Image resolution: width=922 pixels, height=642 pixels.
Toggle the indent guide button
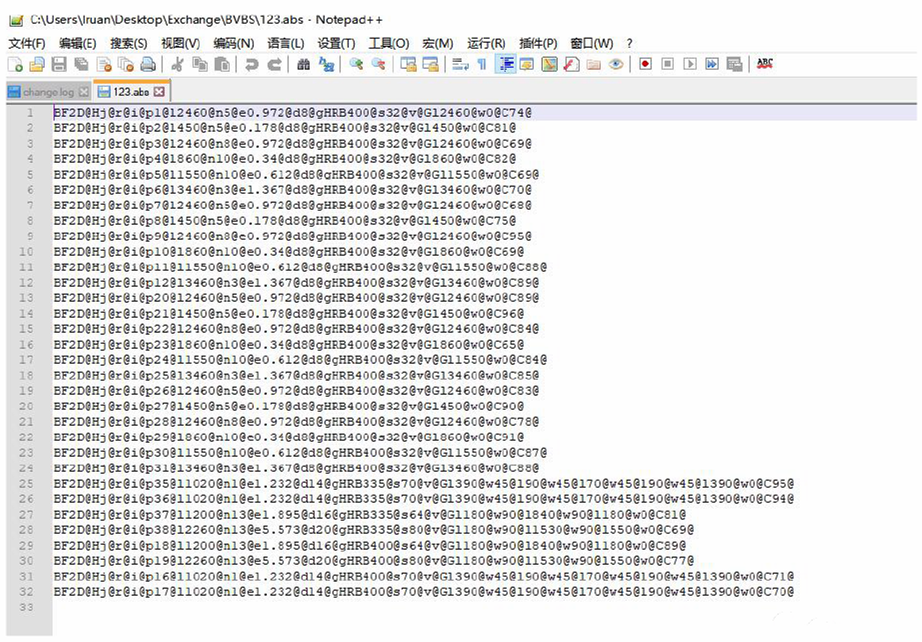click(505, 64)
